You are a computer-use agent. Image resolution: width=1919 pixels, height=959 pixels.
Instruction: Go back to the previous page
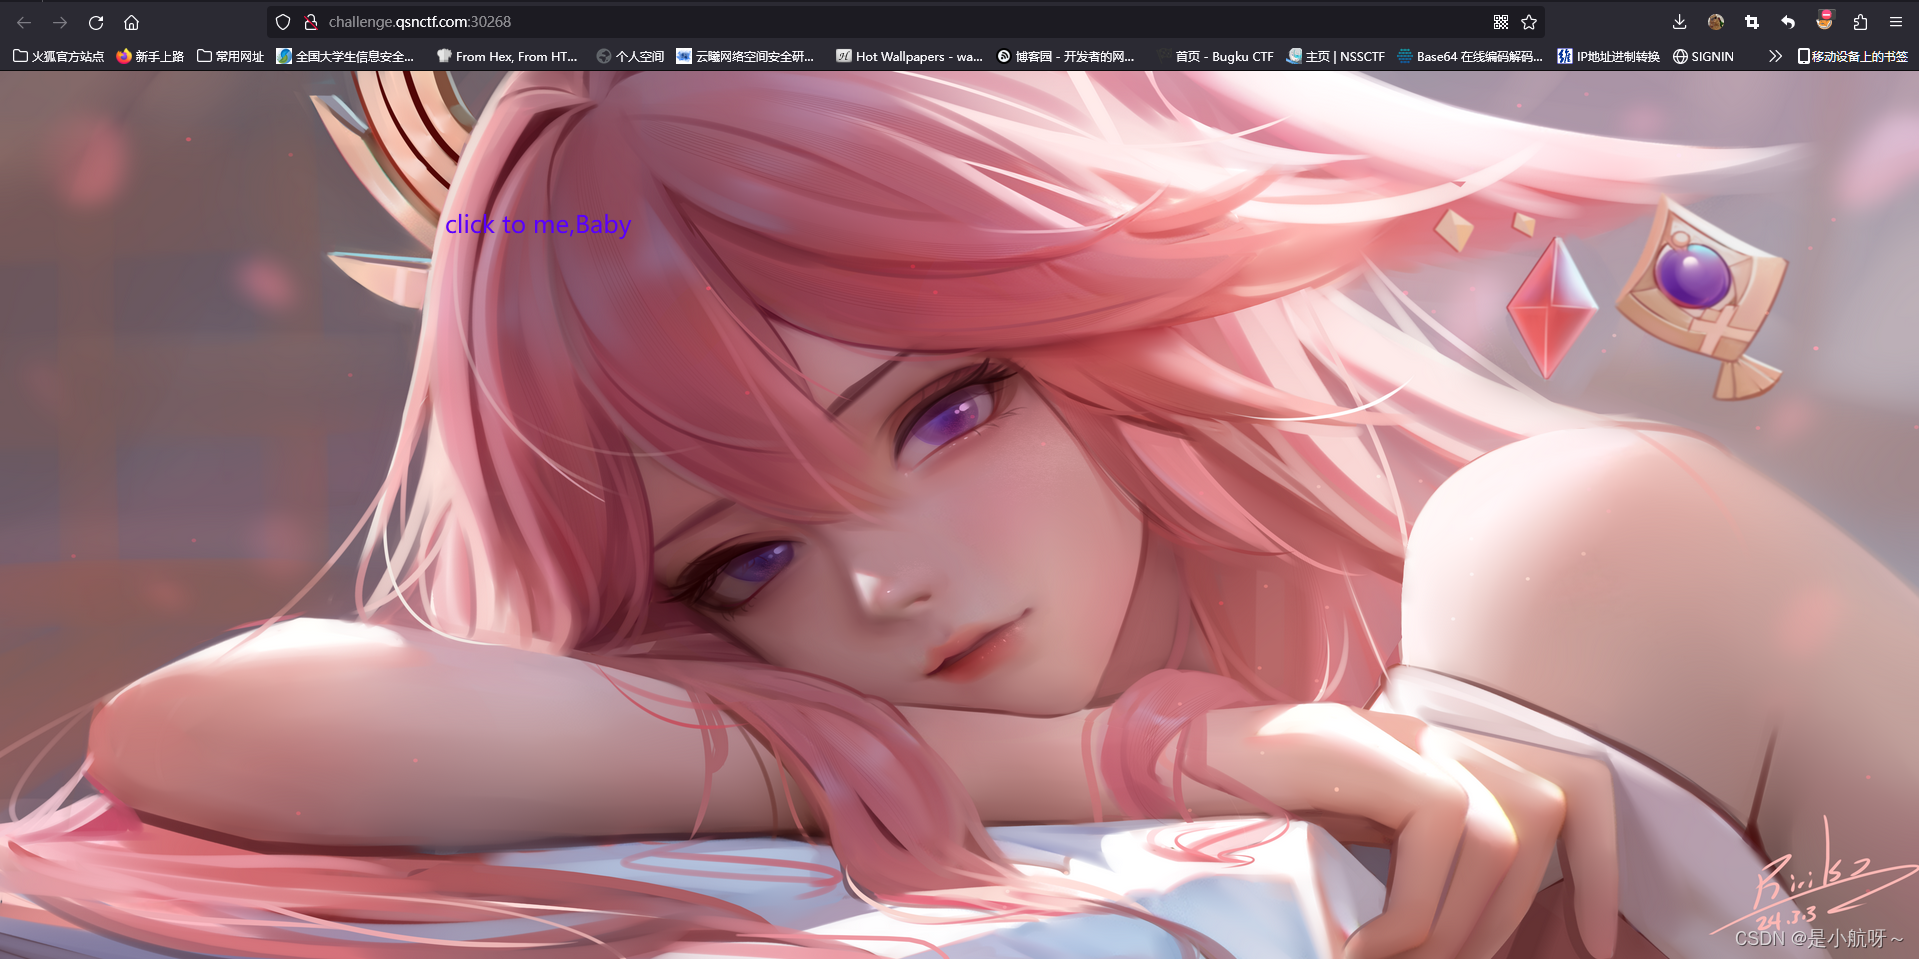(24, 22)
